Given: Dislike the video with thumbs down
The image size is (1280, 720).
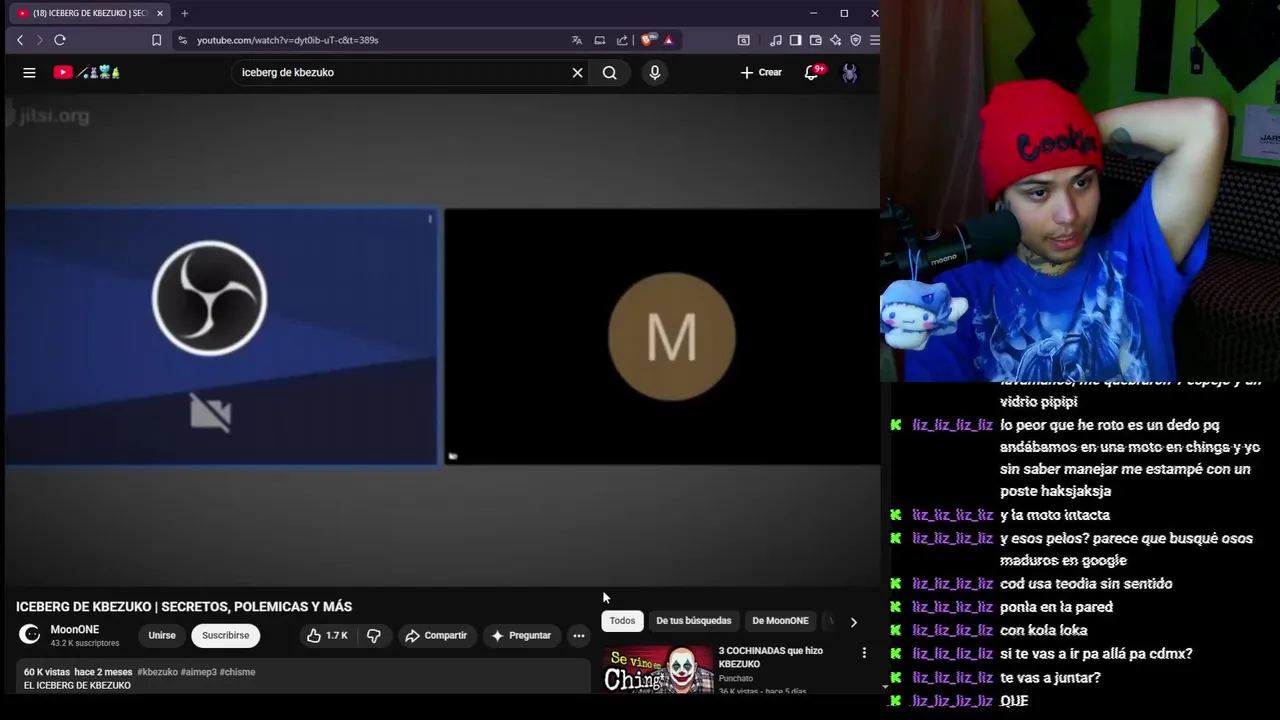Looking at the screenshot, I should (x=374, y=635).
